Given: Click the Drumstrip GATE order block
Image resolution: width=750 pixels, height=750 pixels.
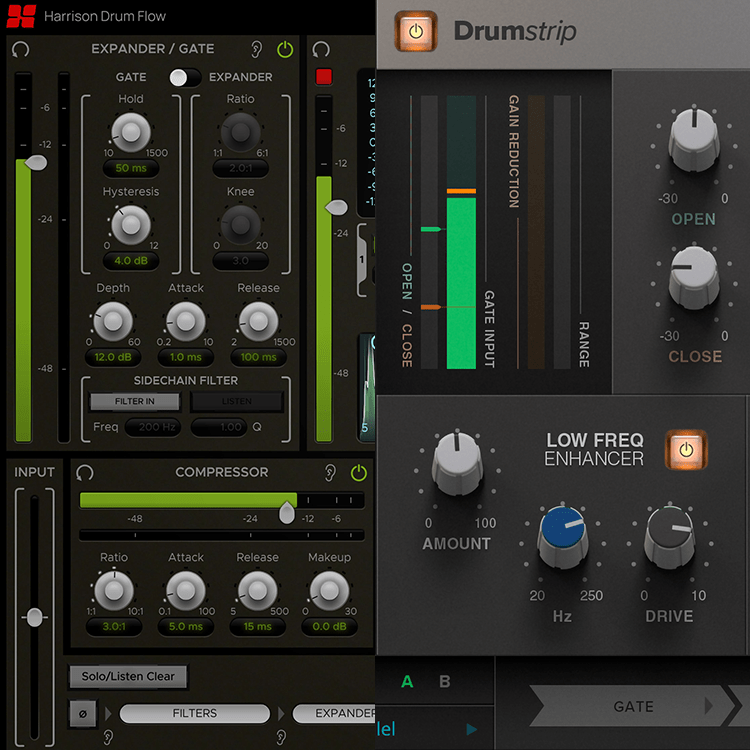Looking at the screenshot, I should coord(633,706).
